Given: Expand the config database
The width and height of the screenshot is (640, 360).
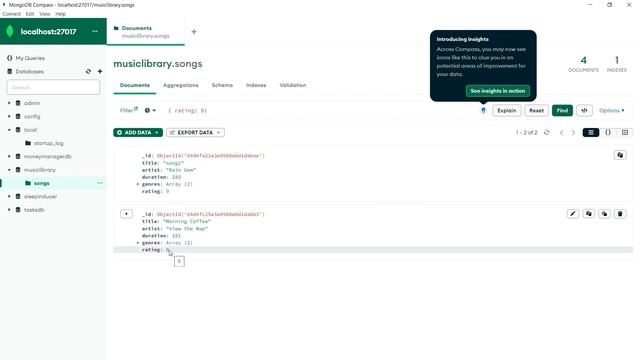Looking at the screenshot, I should (x=9, y=116).
